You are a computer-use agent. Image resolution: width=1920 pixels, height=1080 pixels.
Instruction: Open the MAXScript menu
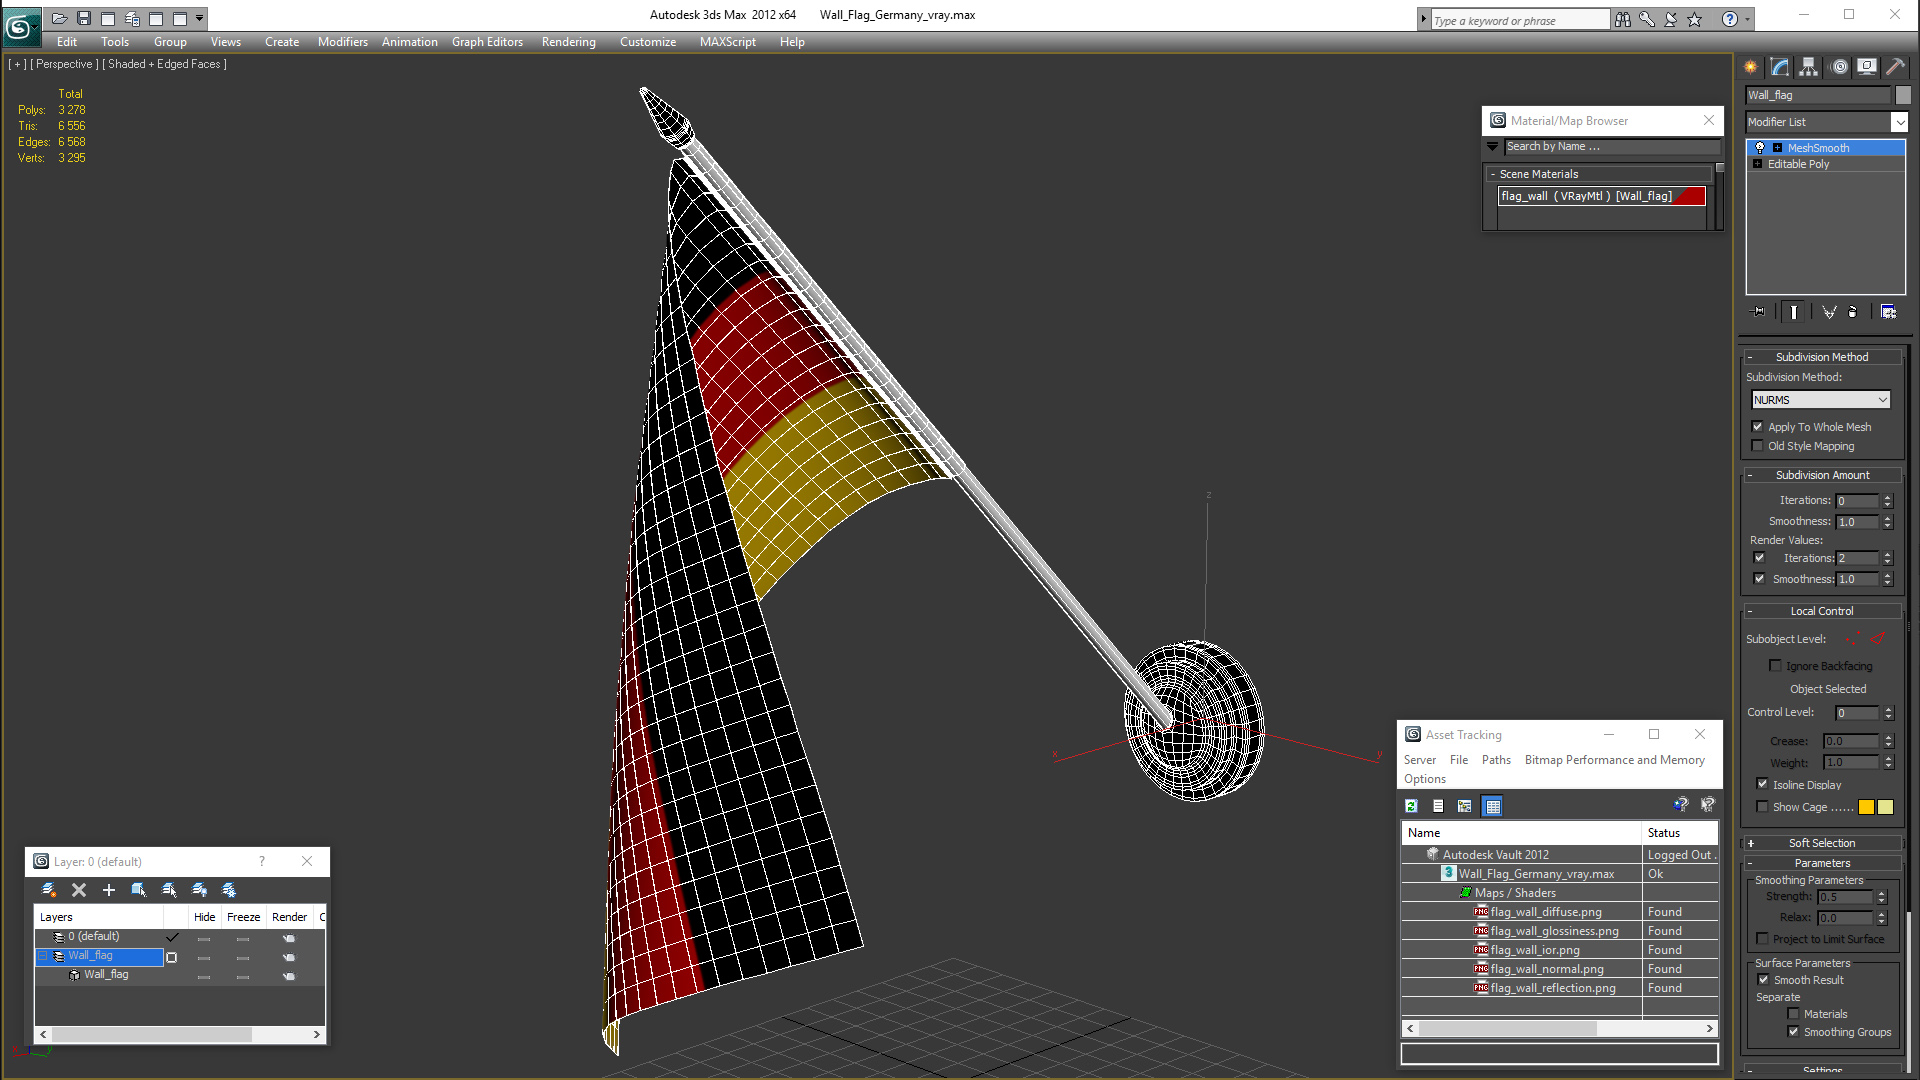point(728,42)
